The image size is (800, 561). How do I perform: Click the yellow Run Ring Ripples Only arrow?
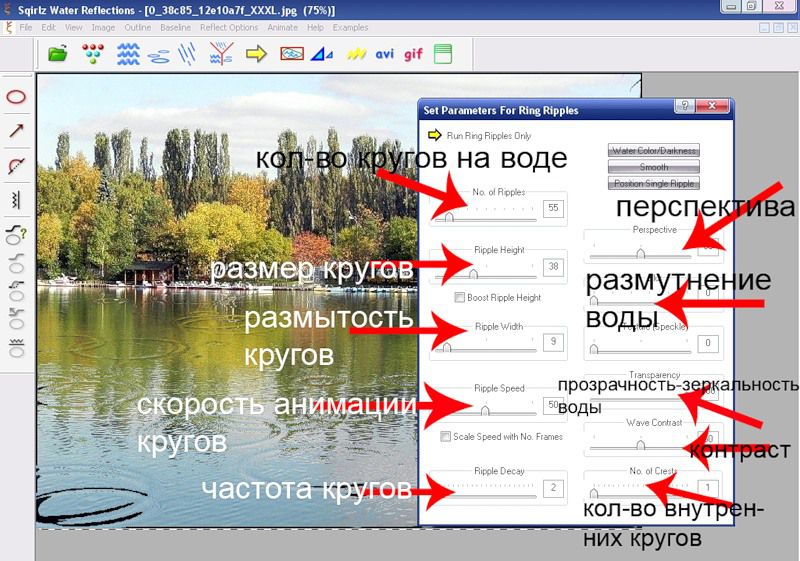[x=435, y=135]
